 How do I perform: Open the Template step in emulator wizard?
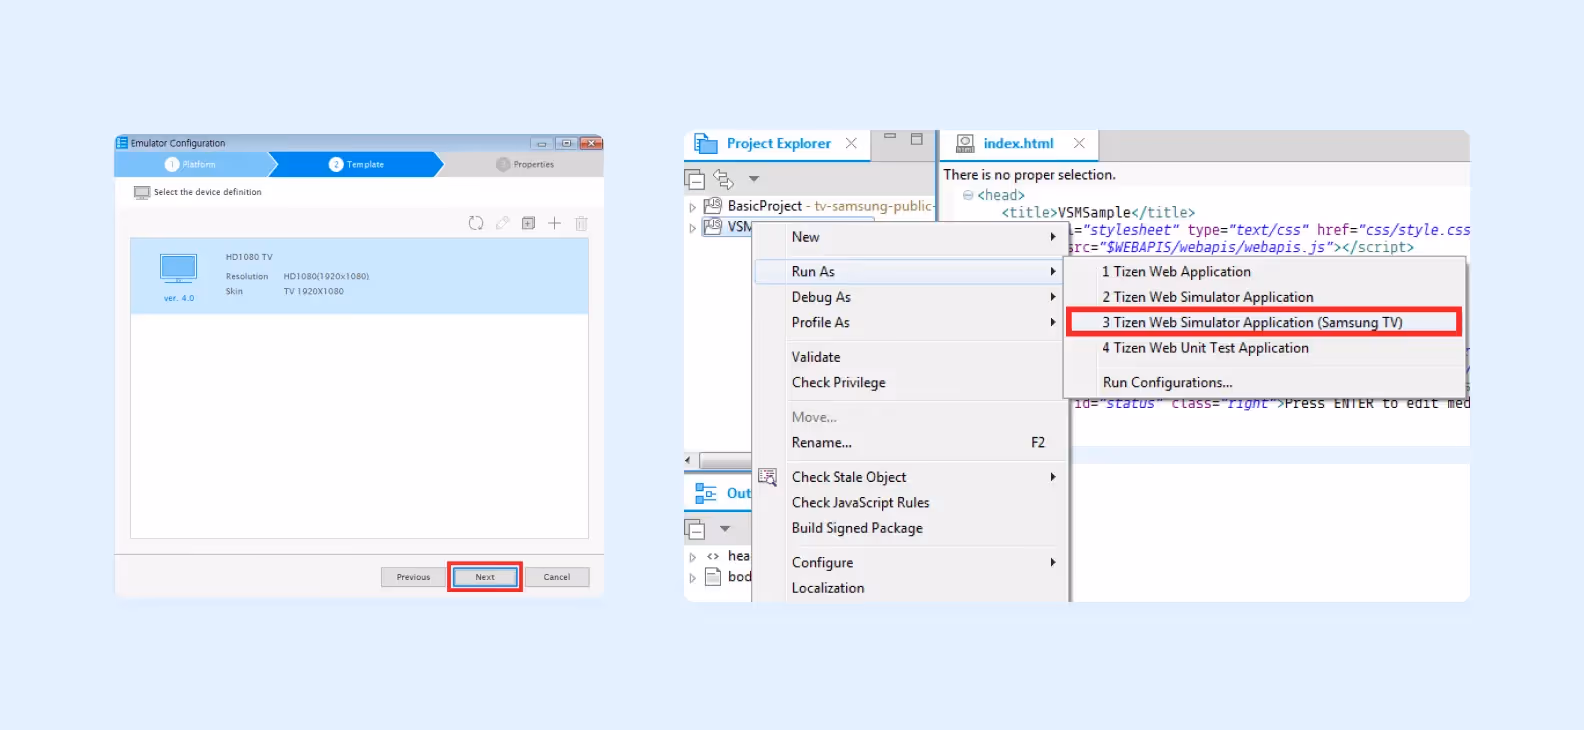[356, 164]
